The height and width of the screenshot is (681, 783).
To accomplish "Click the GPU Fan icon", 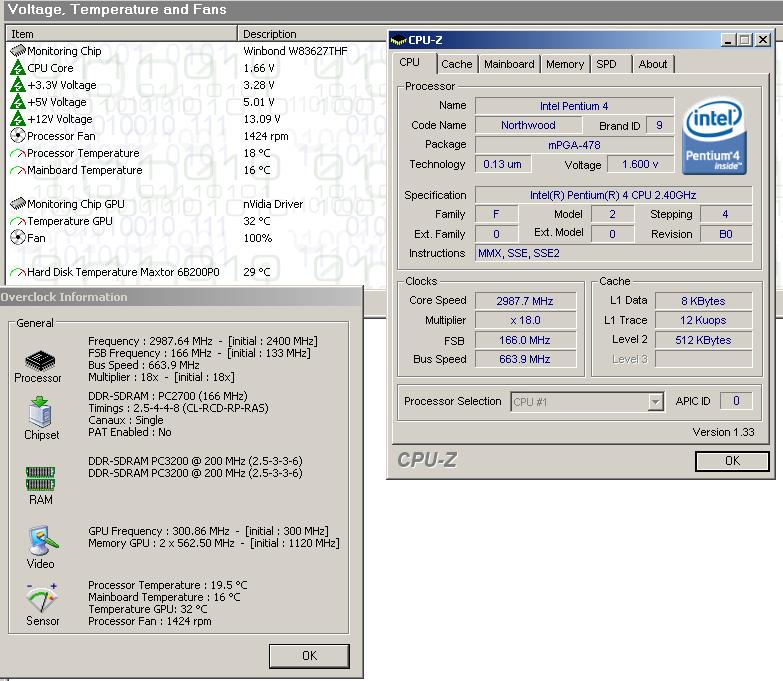I will tap(18, 237).
